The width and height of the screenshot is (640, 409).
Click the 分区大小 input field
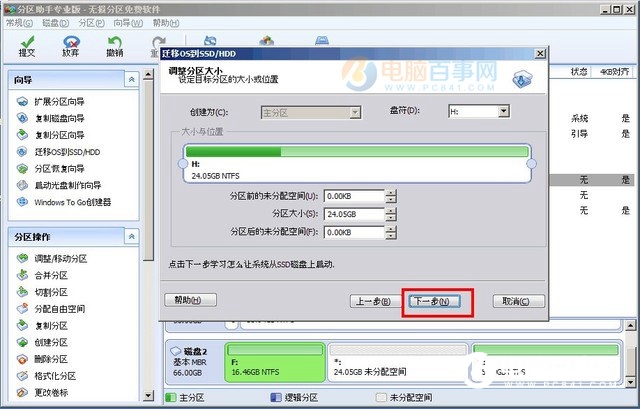click(x=354, y=214)
